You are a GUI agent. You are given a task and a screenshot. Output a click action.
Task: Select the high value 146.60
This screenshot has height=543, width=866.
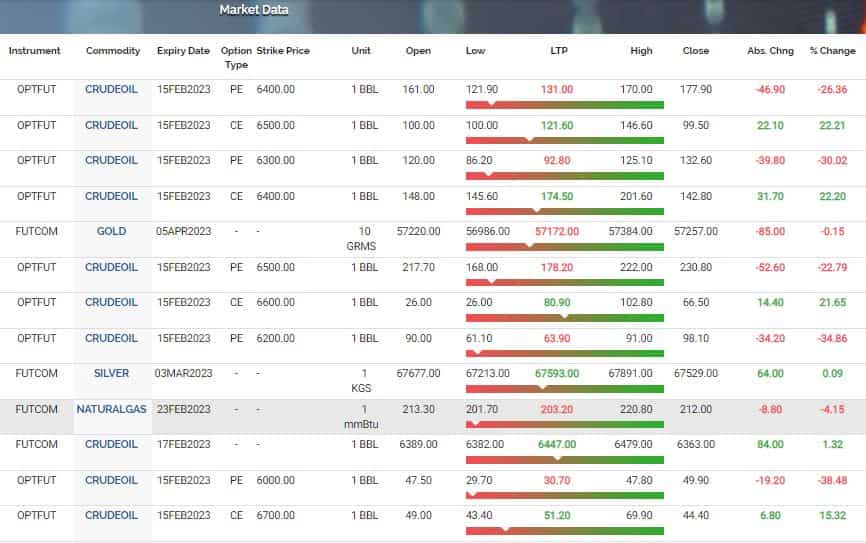pos(636,125)
